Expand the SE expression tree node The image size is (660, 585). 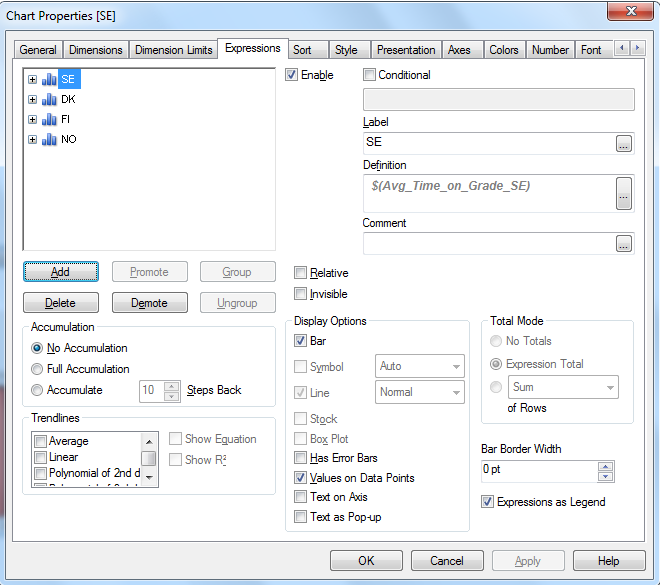tap(32, 79)
